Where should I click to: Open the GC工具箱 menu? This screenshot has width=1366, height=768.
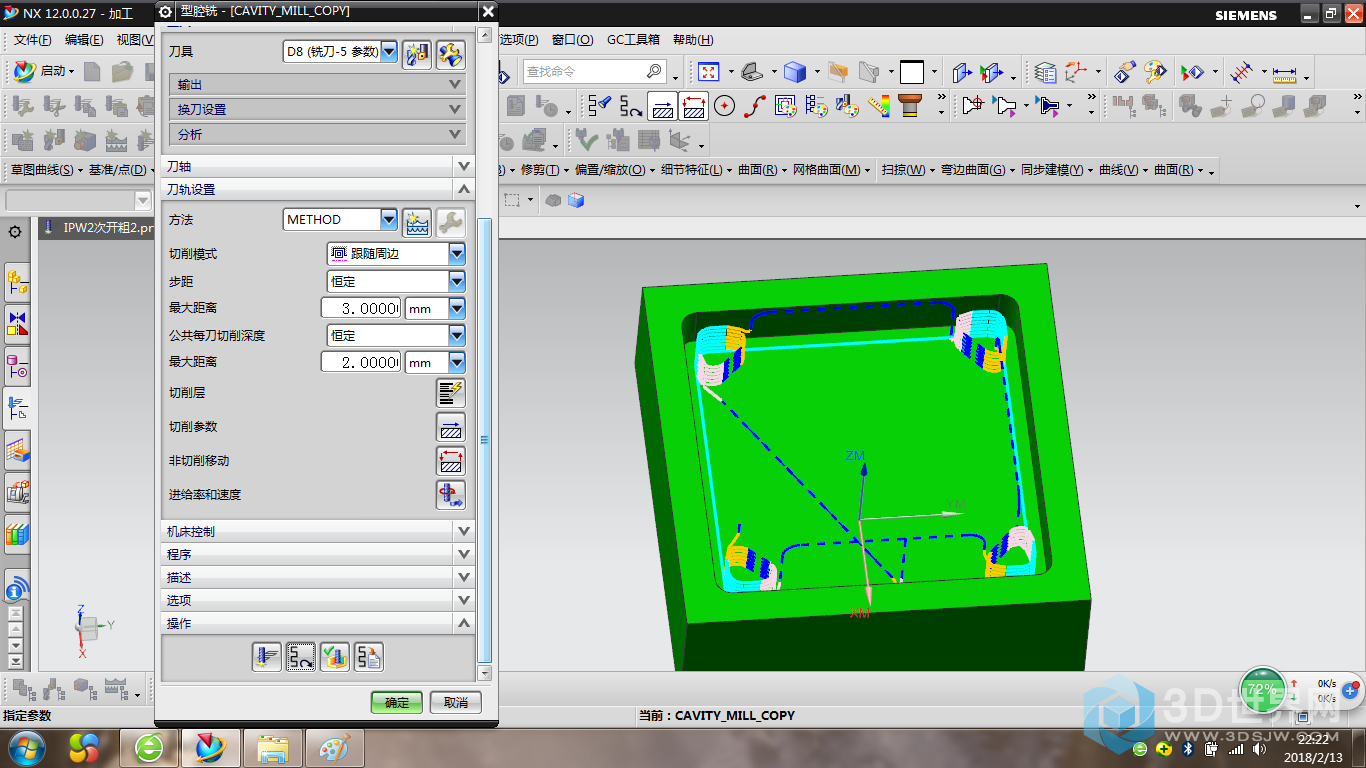[x=633, y=40]
